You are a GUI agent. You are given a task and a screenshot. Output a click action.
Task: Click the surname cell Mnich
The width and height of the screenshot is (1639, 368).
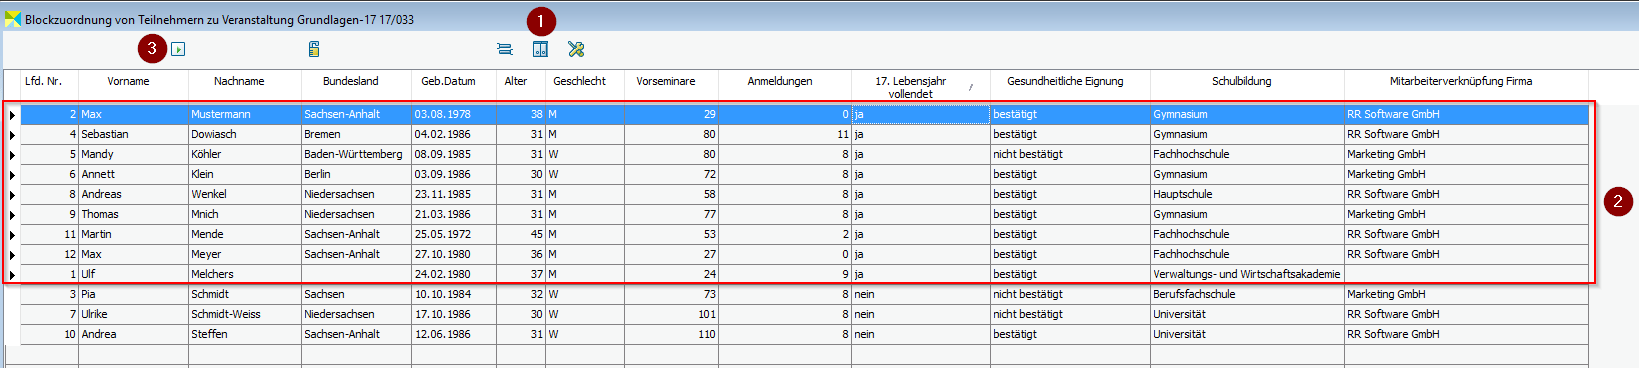(245, 214)
